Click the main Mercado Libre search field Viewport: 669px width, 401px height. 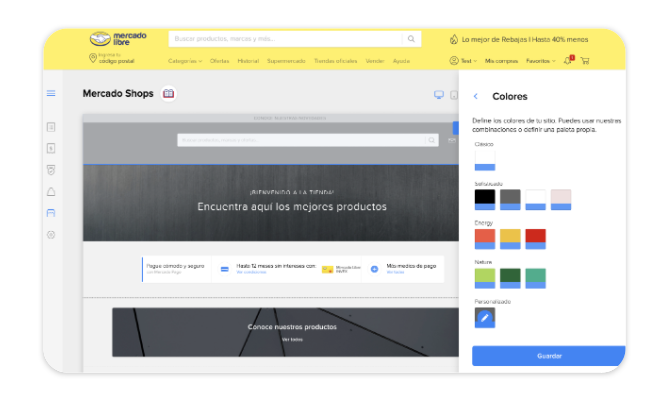pyautogui.click(x=295, y=39)
